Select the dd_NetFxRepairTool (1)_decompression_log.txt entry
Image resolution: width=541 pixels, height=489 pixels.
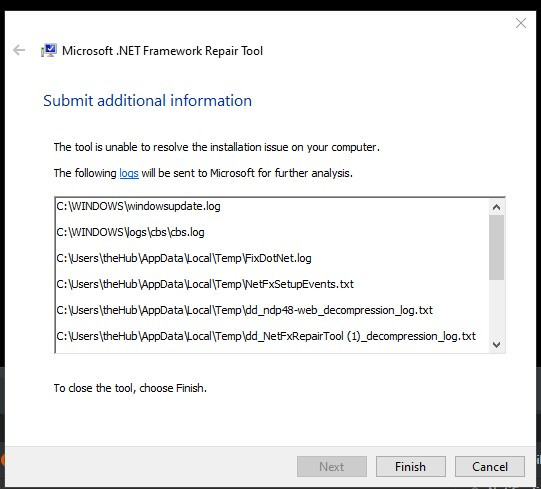click(266, 336)
